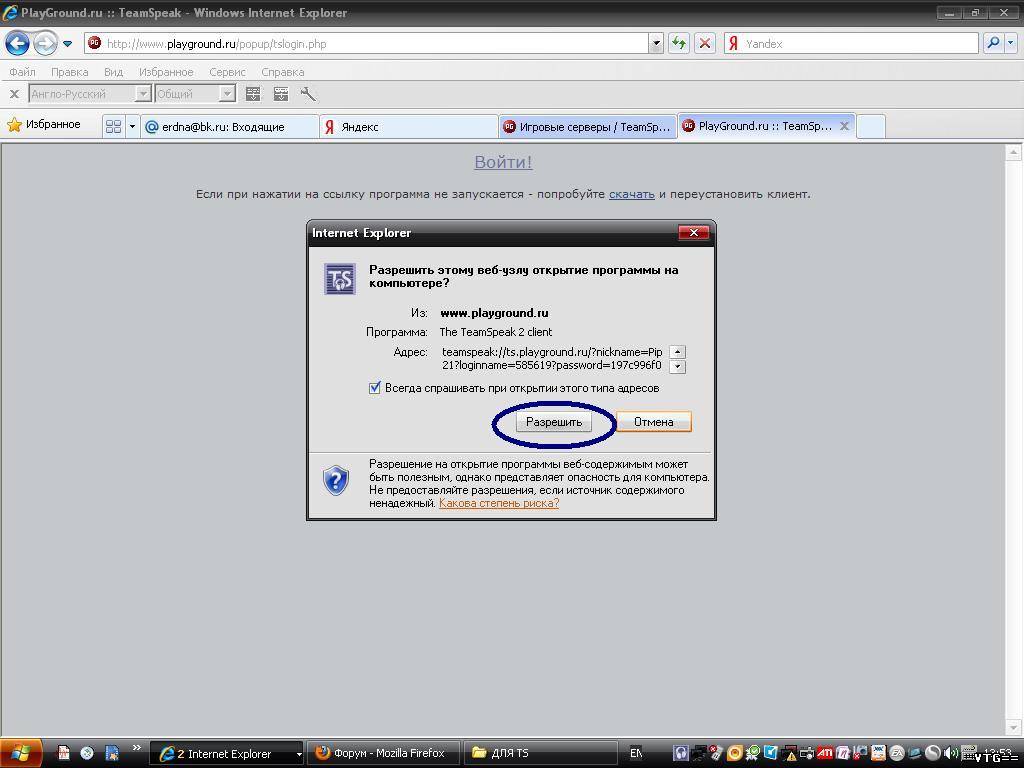Screen dimensions: 1024x768
Task: Open the tab list dropdown arrow
Action: (132, 126)
